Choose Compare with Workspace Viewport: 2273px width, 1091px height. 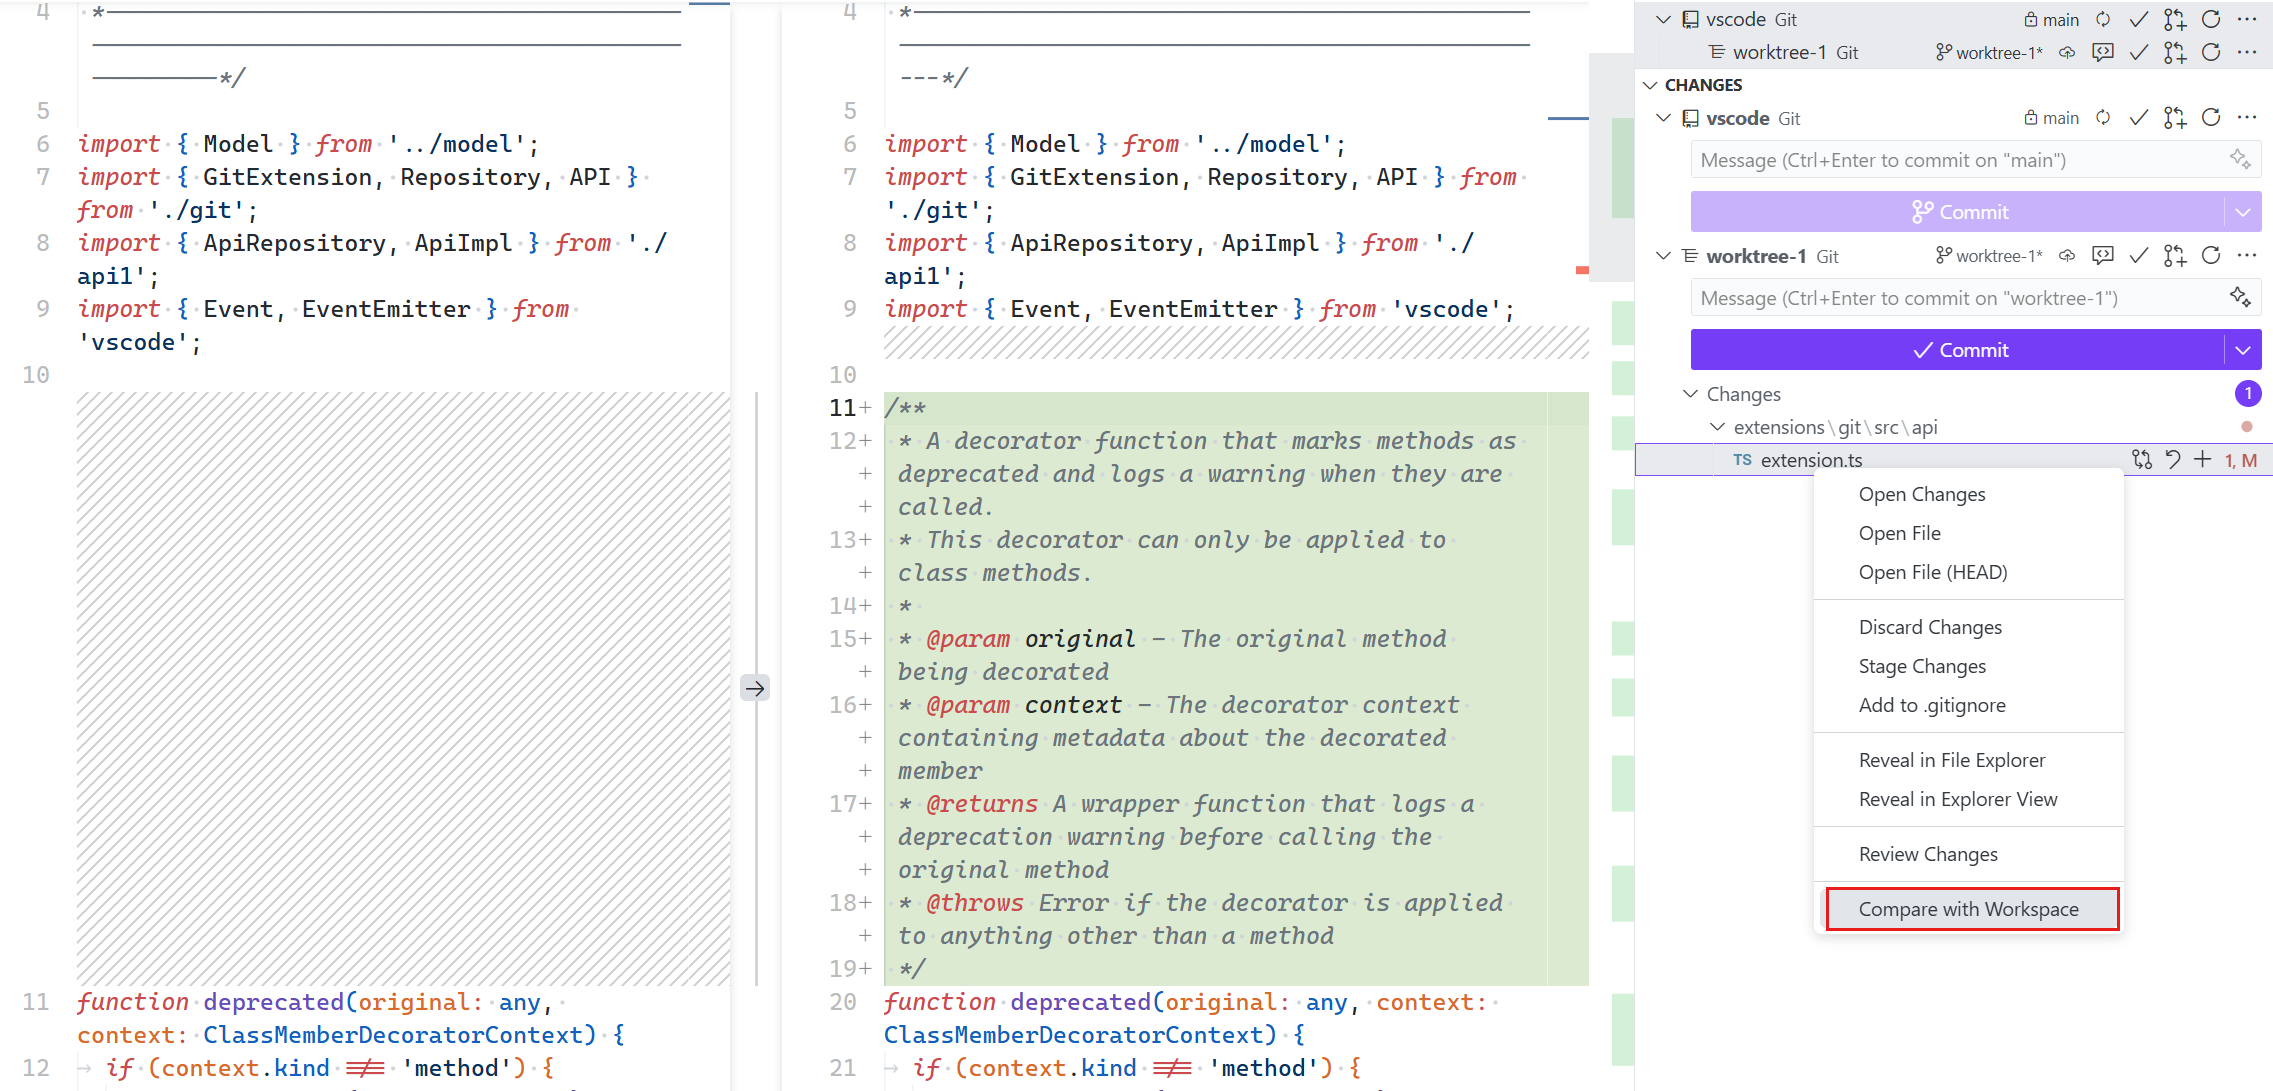[x=1969, y=909]
